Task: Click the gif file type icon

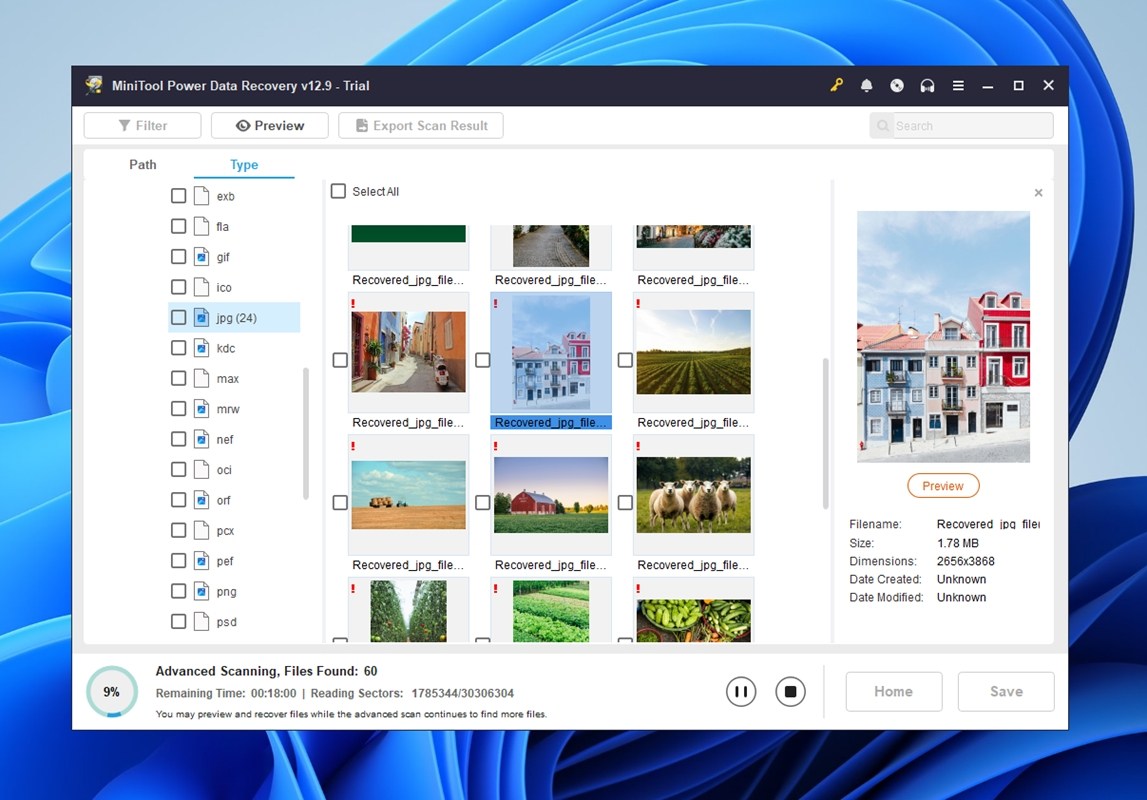Action: 201,257
